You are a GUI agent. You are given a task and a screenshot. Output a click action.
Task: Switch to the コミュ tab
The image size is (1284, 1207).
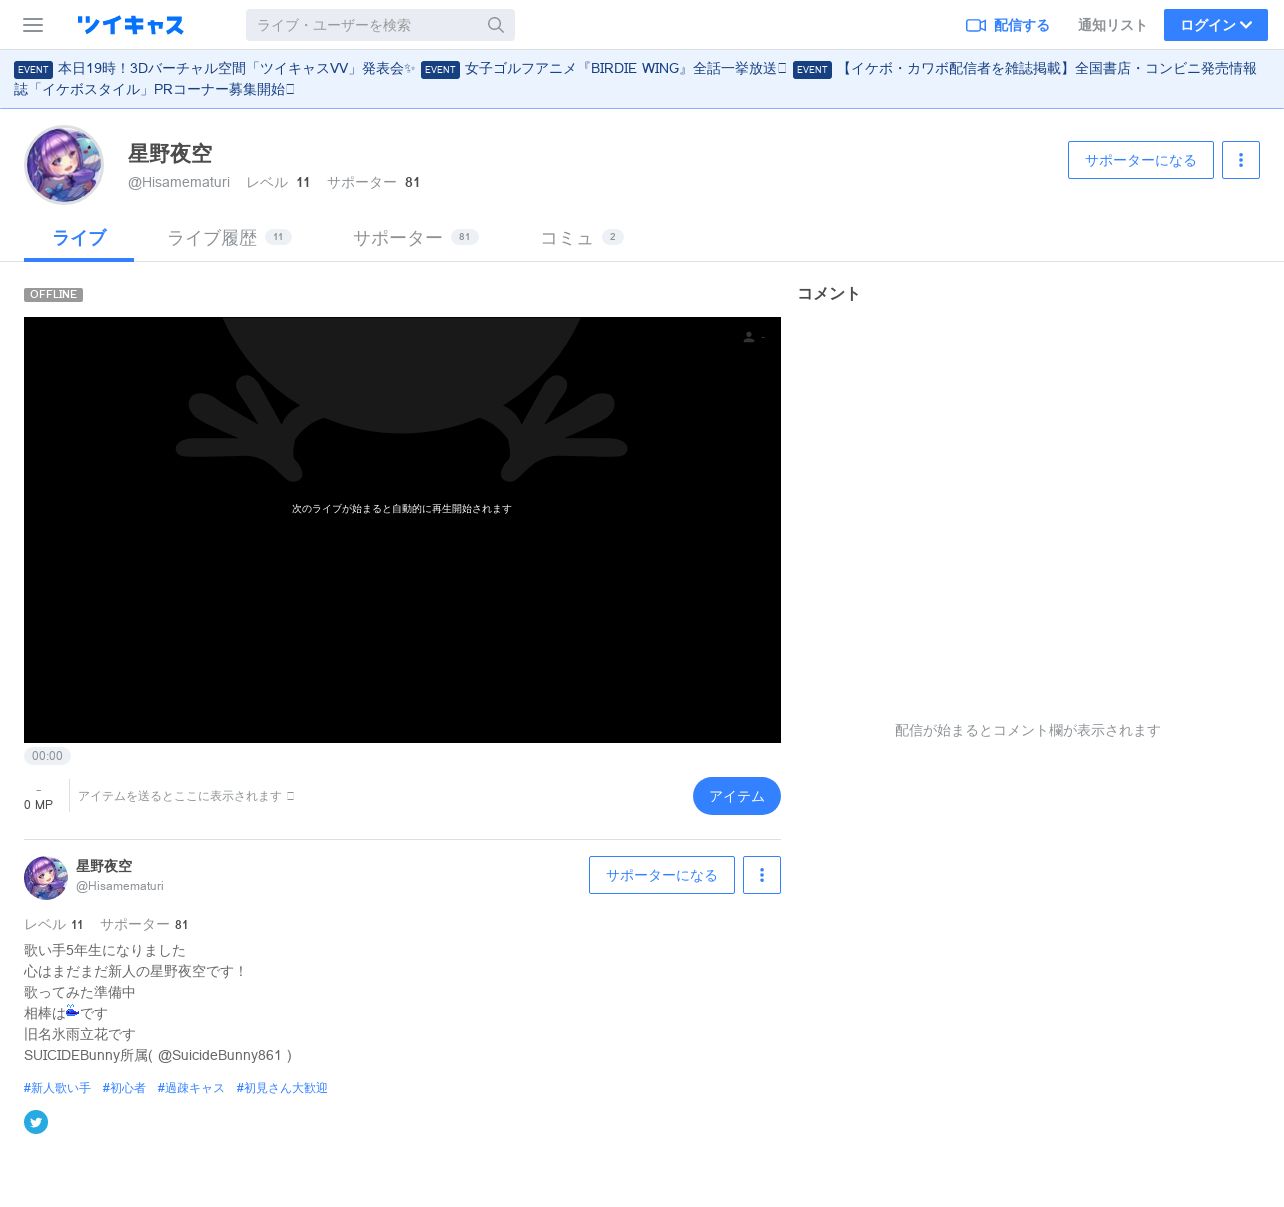click(581, 238)
